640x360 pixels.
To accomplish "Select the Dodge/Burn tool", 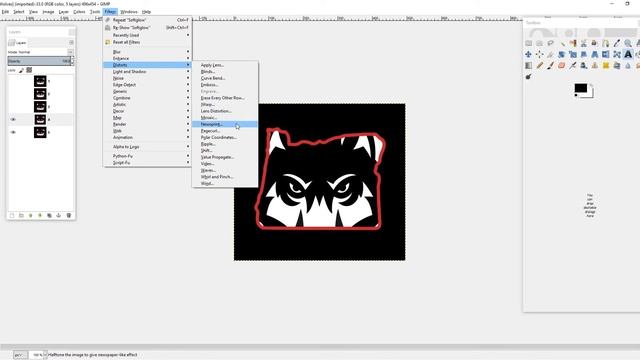I will [x=529, y=76].
